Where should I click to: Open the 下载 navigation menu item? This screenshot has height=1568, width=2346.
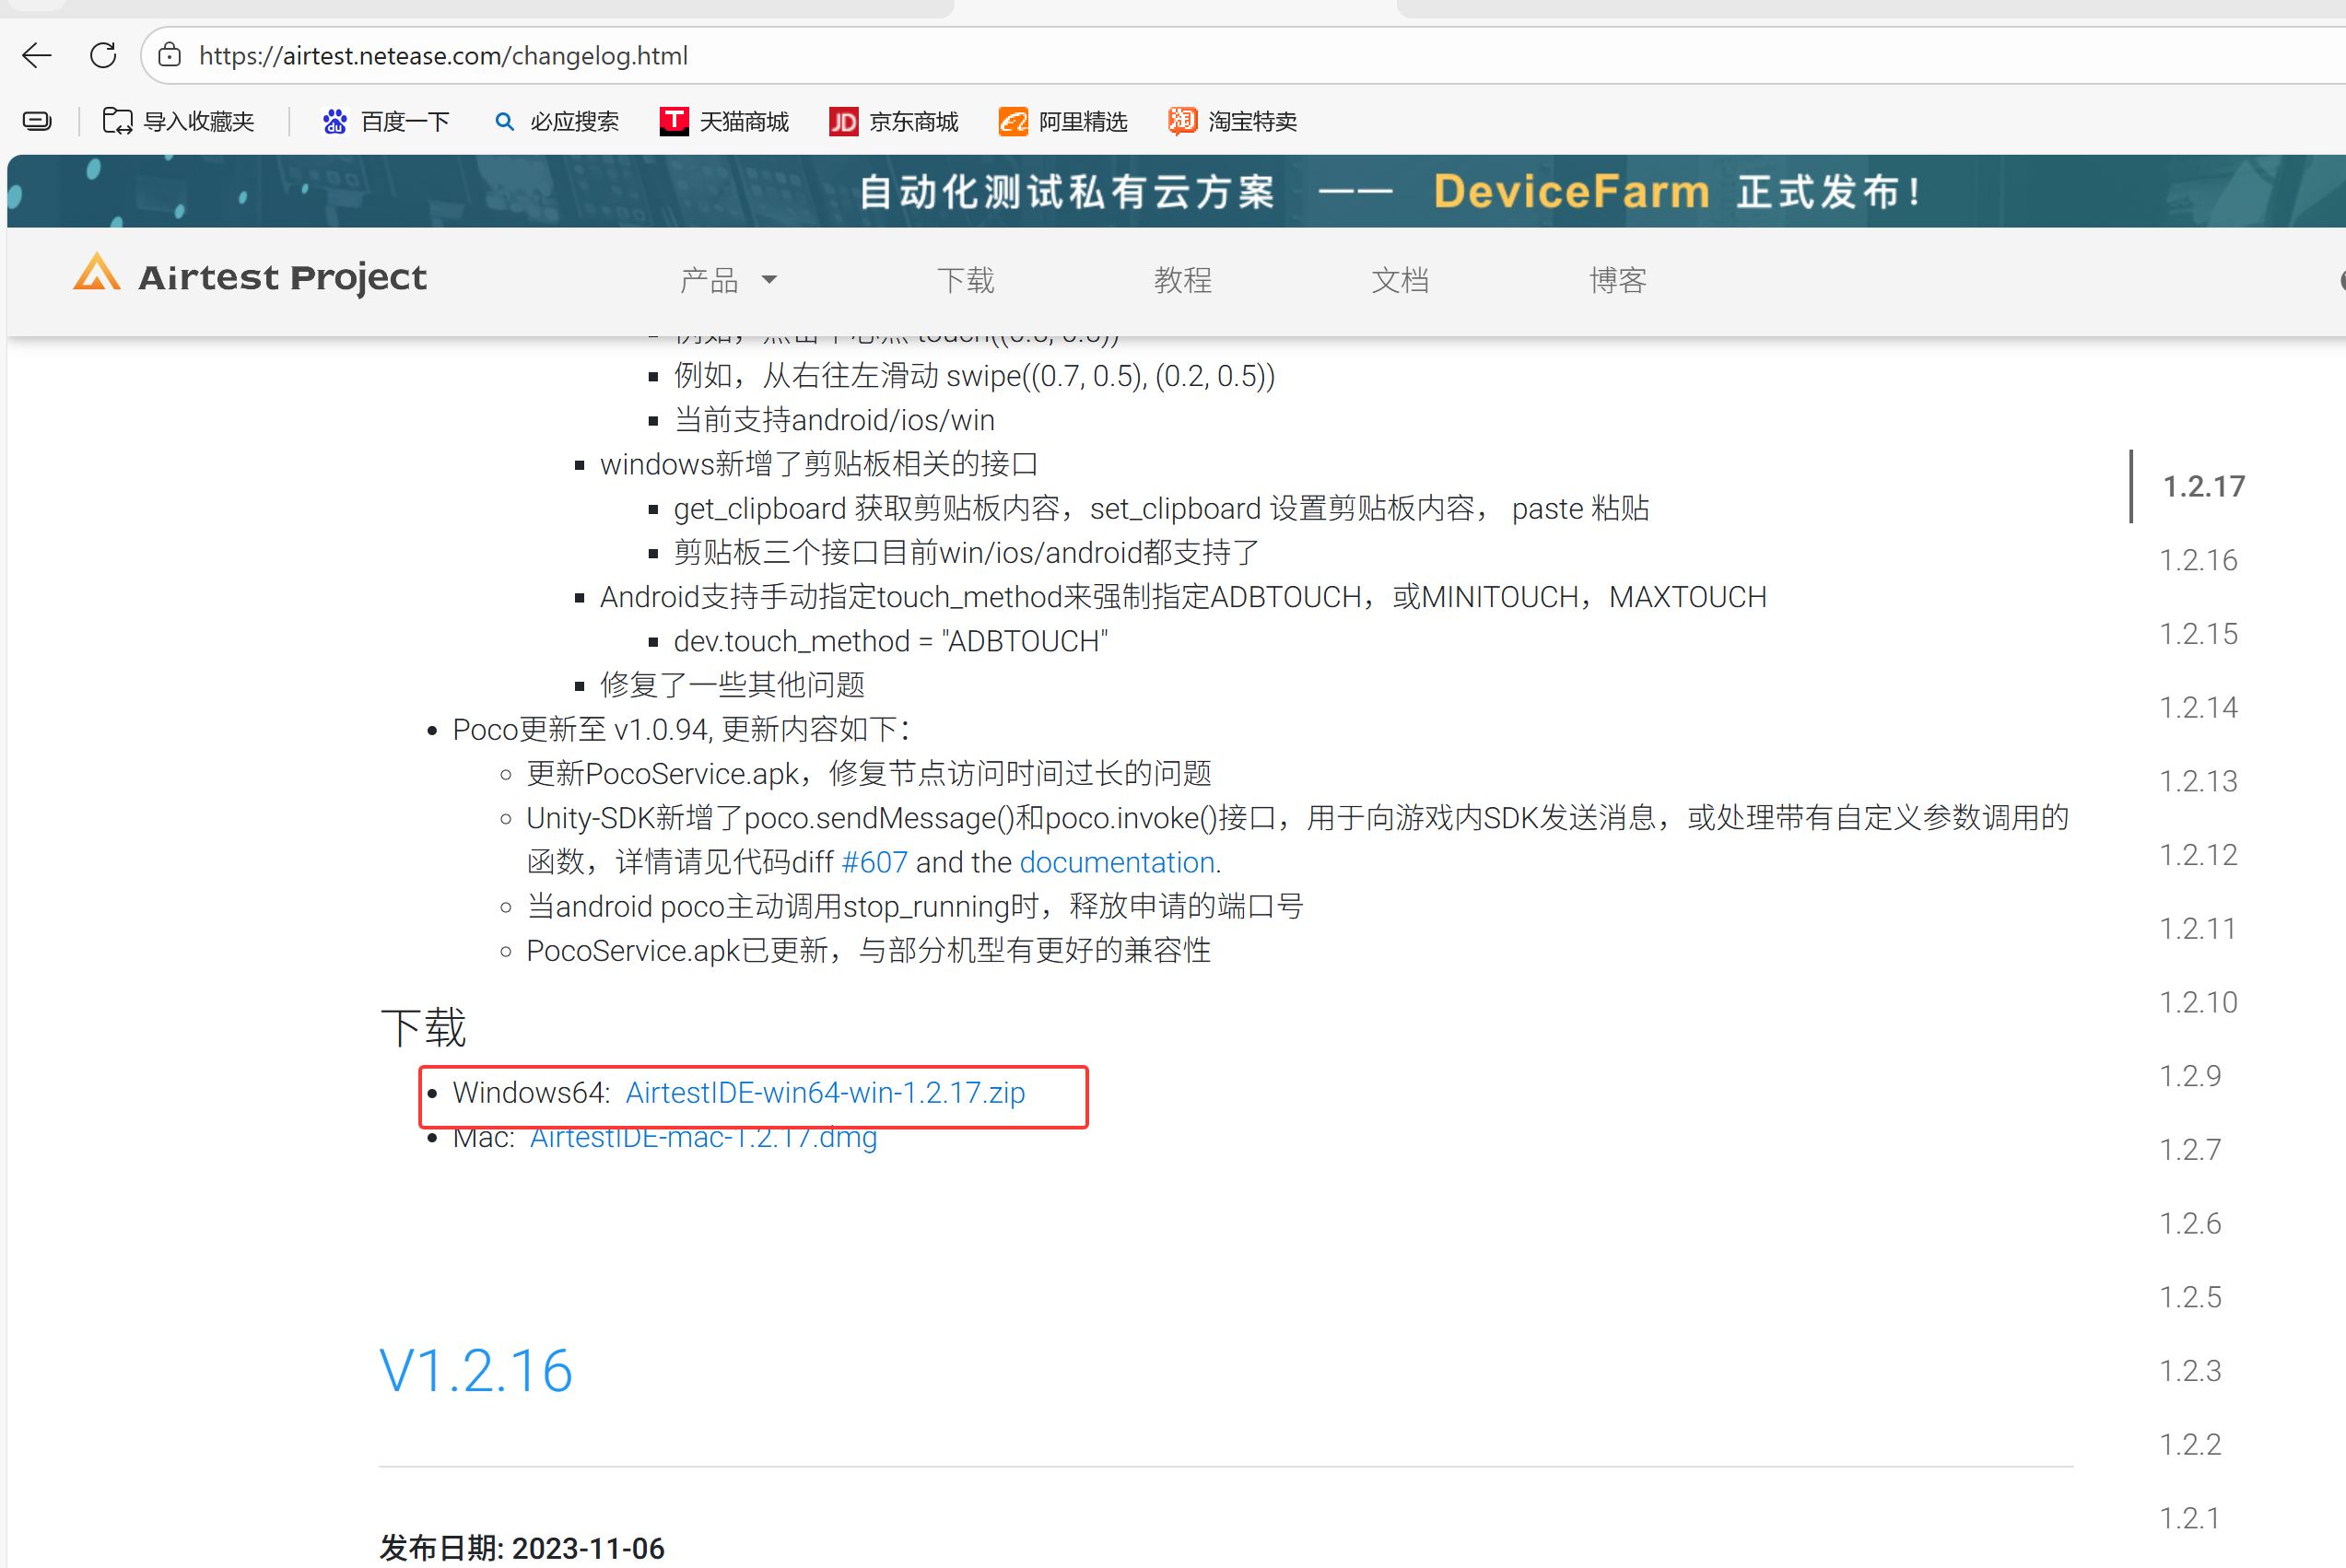tap(965, 280)
